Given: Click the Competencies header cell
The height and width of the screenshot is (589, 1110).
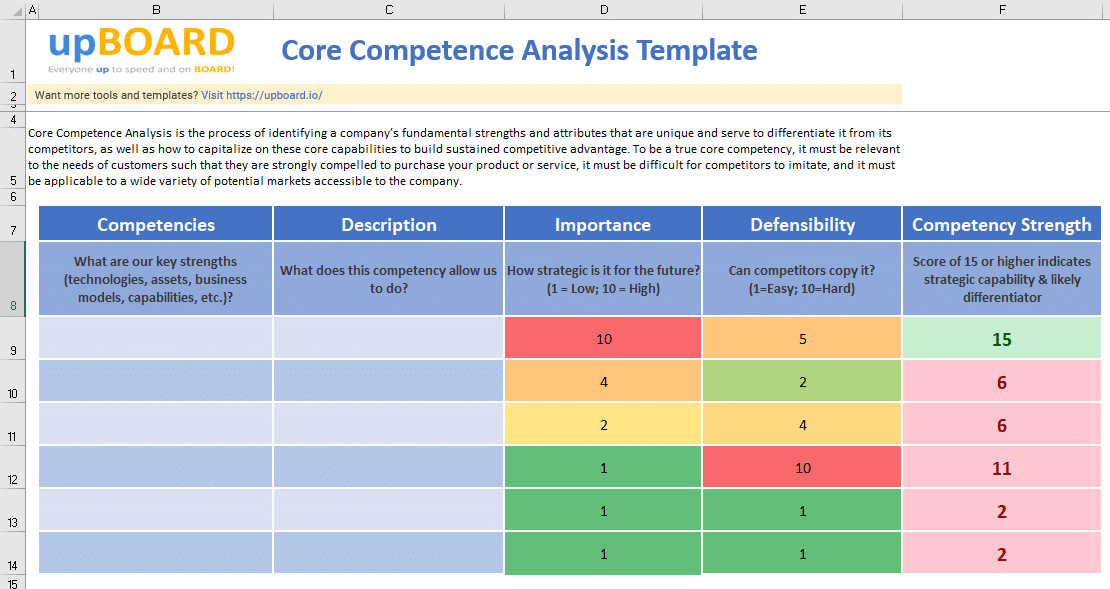Looking at the screenshot, I should point(156,223).
